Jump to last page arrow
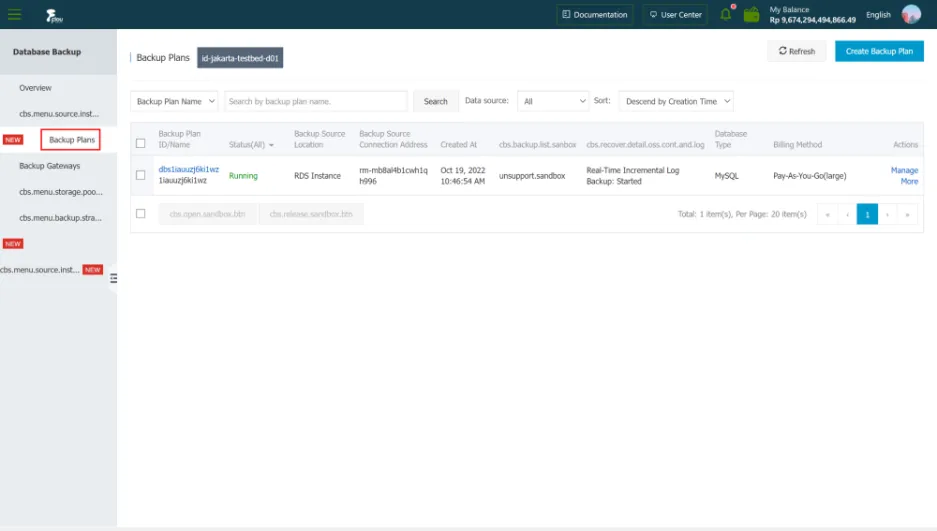 click(908, 214)
